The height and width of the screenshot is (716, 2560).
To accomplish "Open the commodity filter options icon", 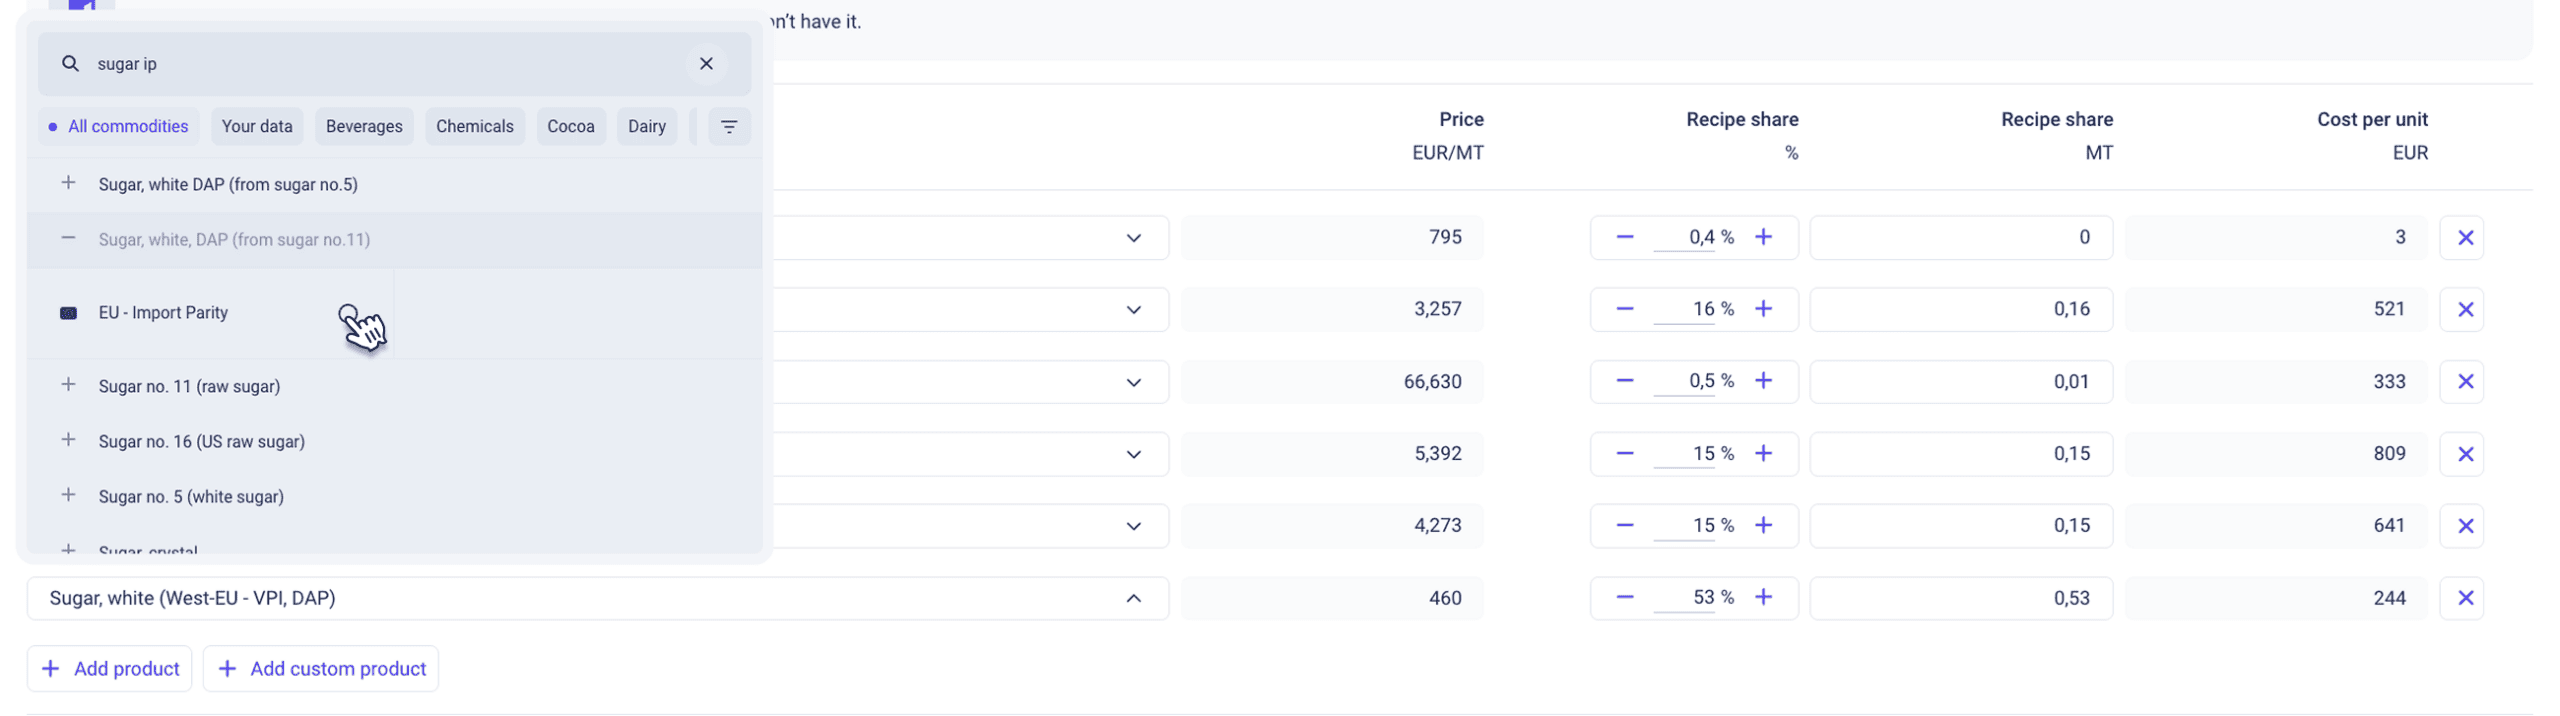I will [728, 127].
